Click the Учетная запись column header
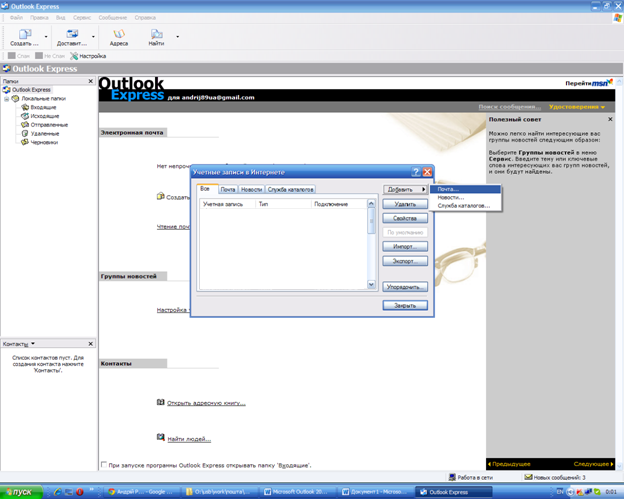The width and height of the screenshot is (624, 499). 227,204
